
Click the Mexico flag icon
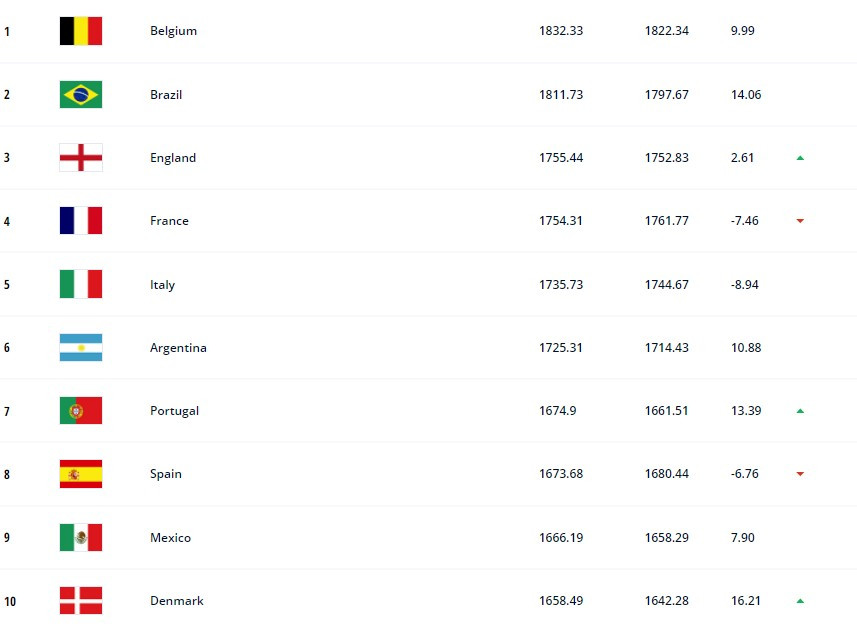(81, 538)
